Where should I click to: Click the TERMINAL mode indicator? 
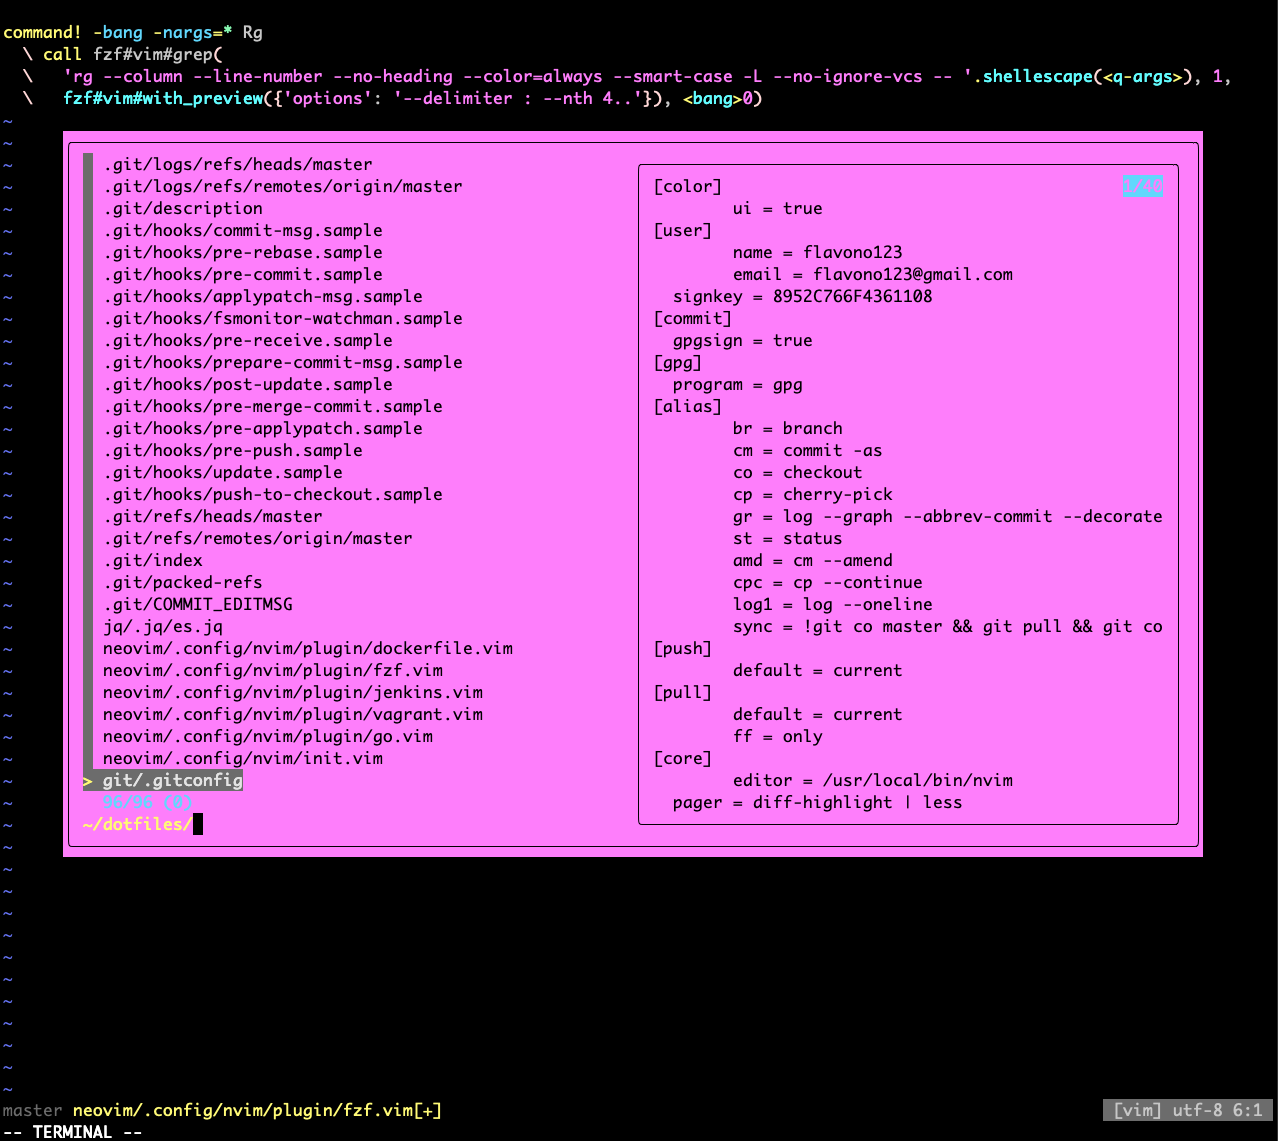point(72,1132)
